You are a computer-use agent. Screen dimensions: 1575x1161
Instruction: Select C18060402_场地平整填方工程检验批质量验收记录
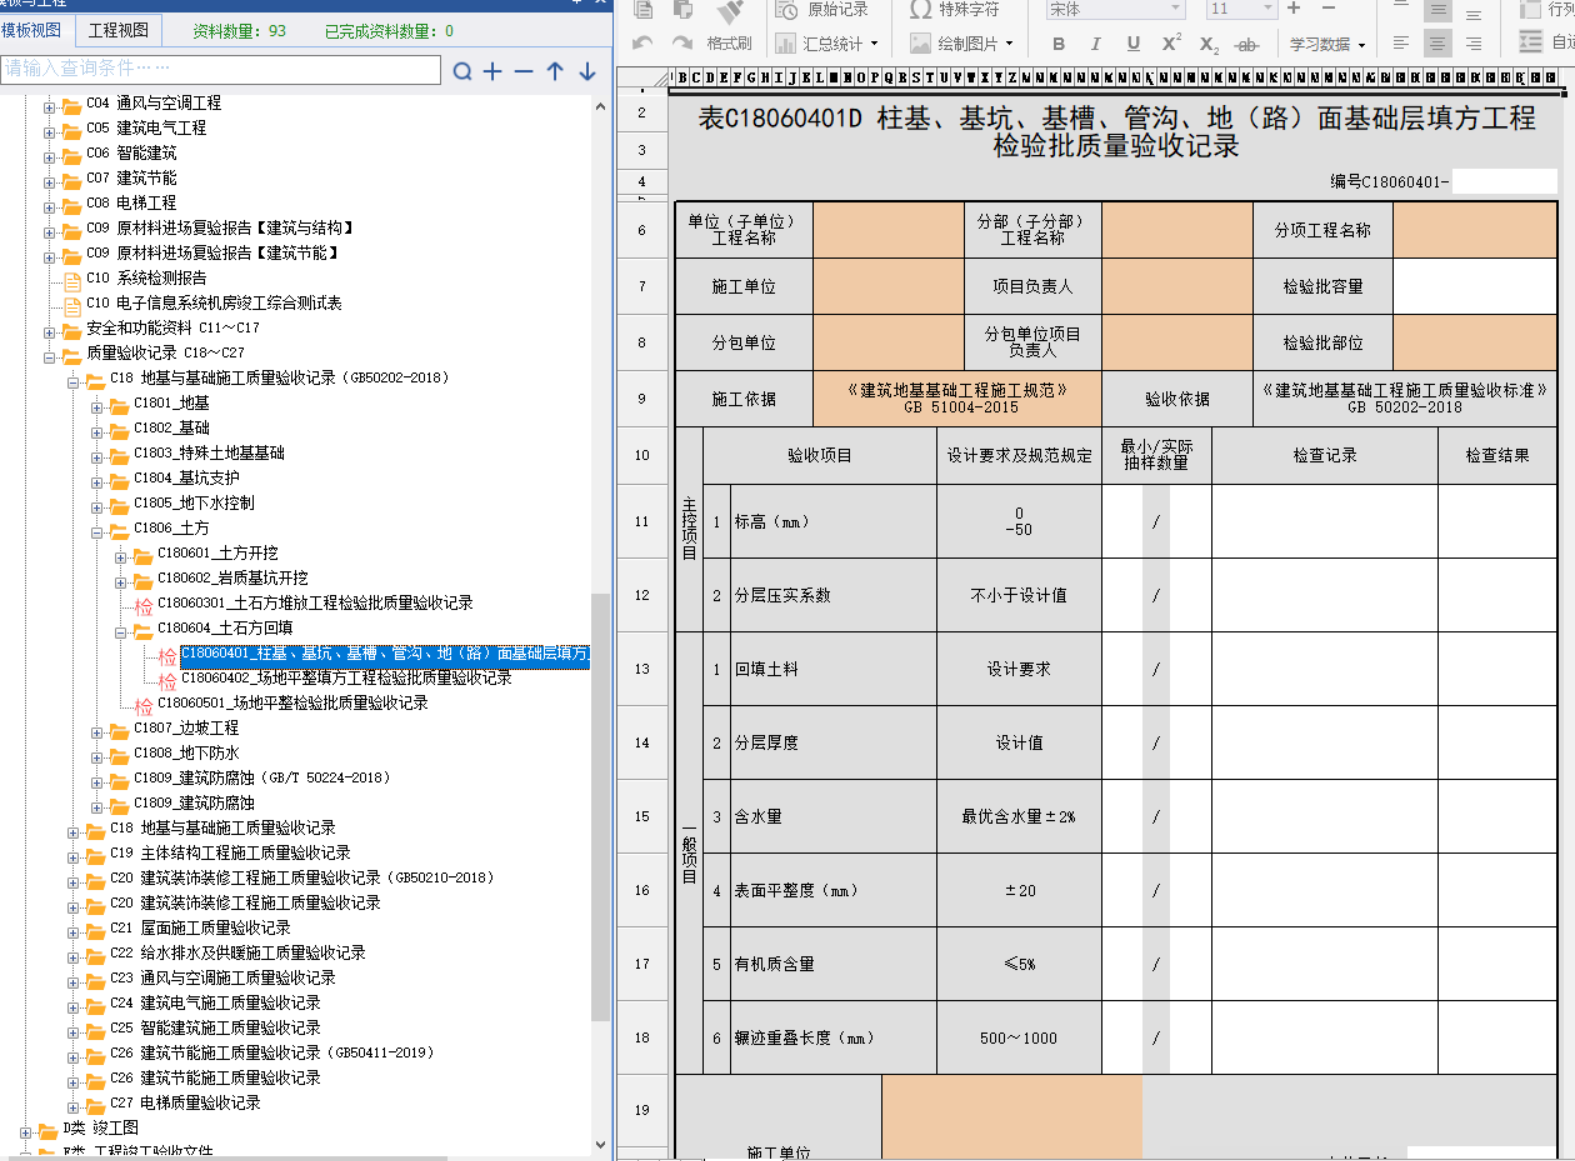point(346,678)
